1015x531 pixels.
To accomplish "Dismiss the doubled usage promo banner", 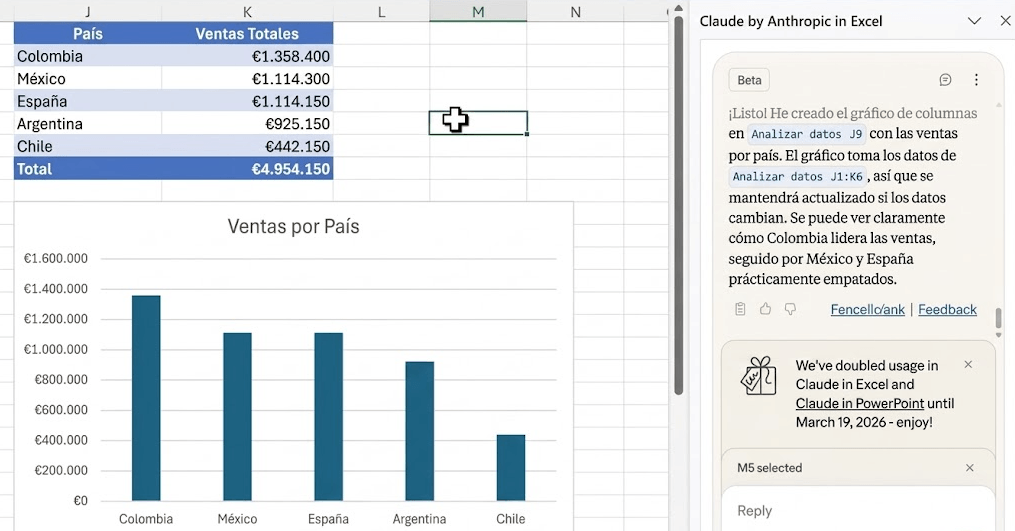I will [x=968, y=365].
